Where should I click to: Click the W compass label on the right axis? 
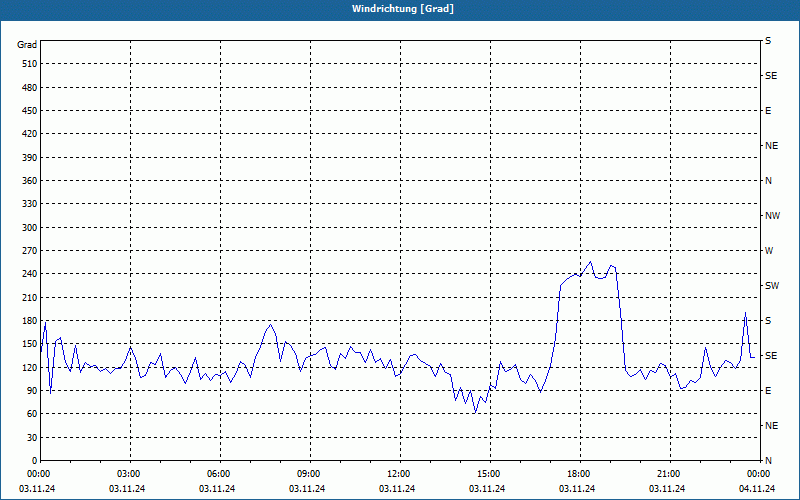769,251
